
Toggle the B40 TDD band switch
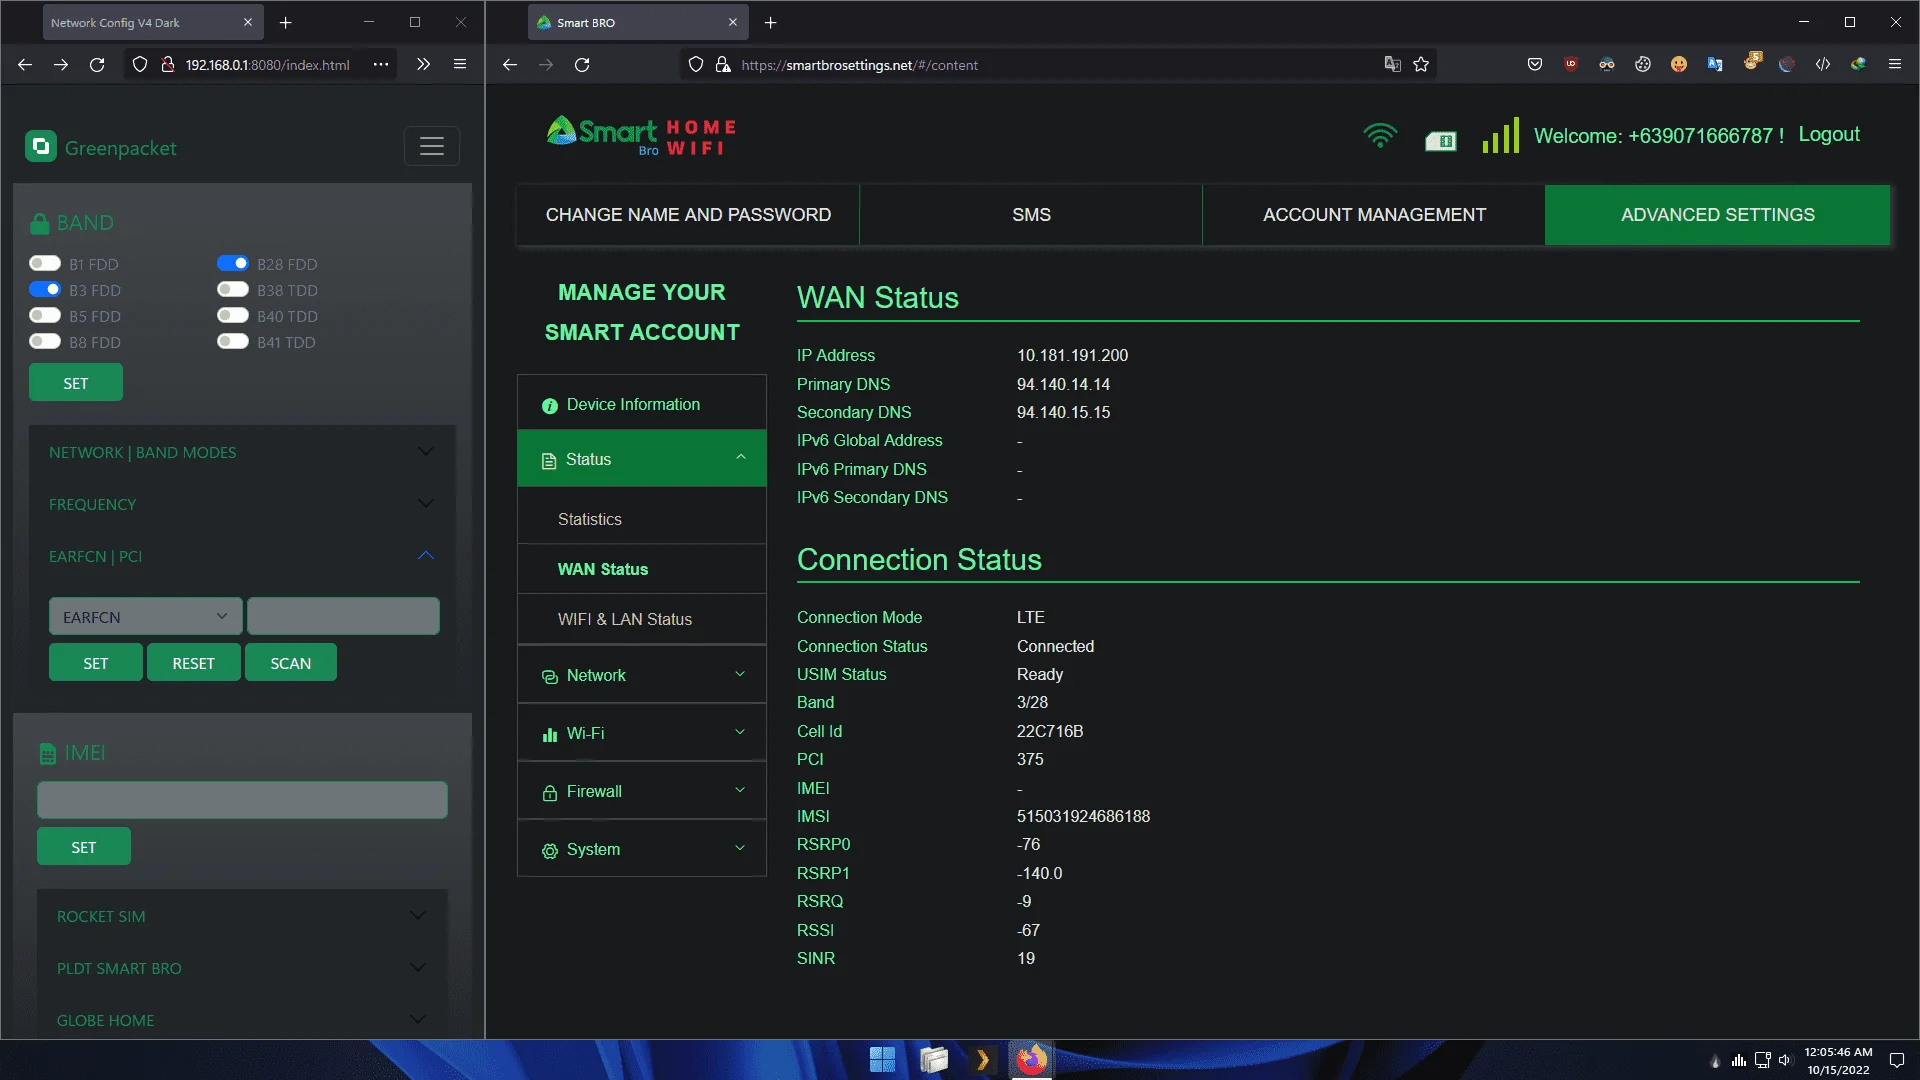pos(233,315)
